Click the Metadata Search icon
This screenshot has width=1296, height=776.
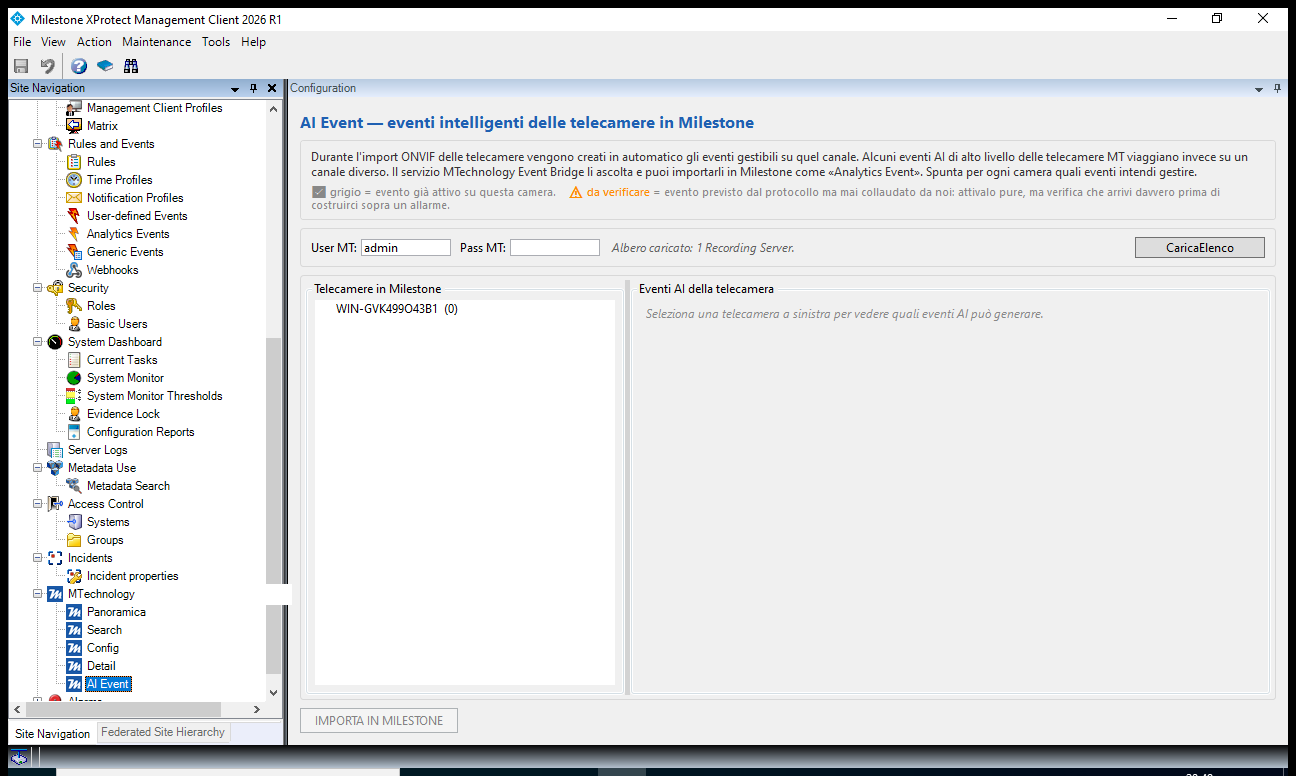(74, 486)
